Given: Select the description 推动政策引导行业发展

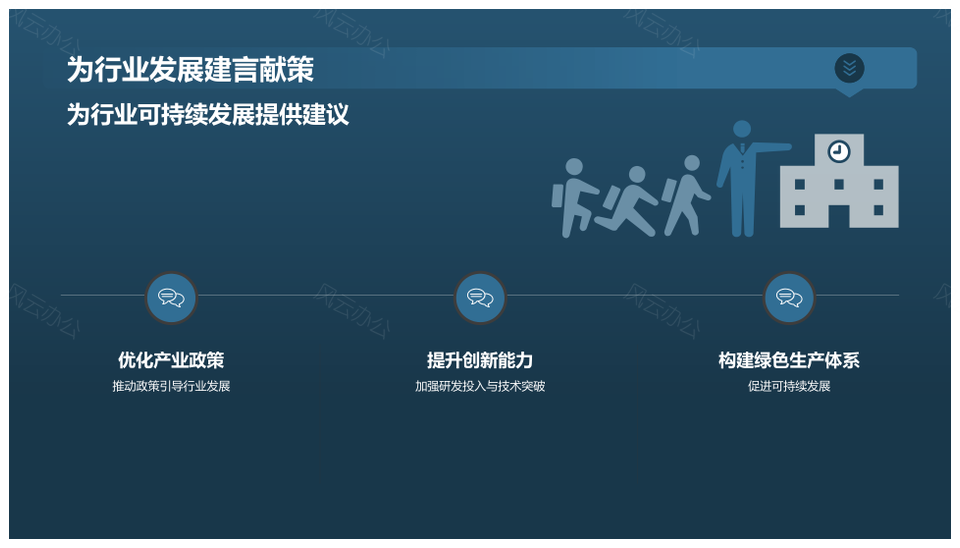Looking at the screenshot, I should (171, 386).
